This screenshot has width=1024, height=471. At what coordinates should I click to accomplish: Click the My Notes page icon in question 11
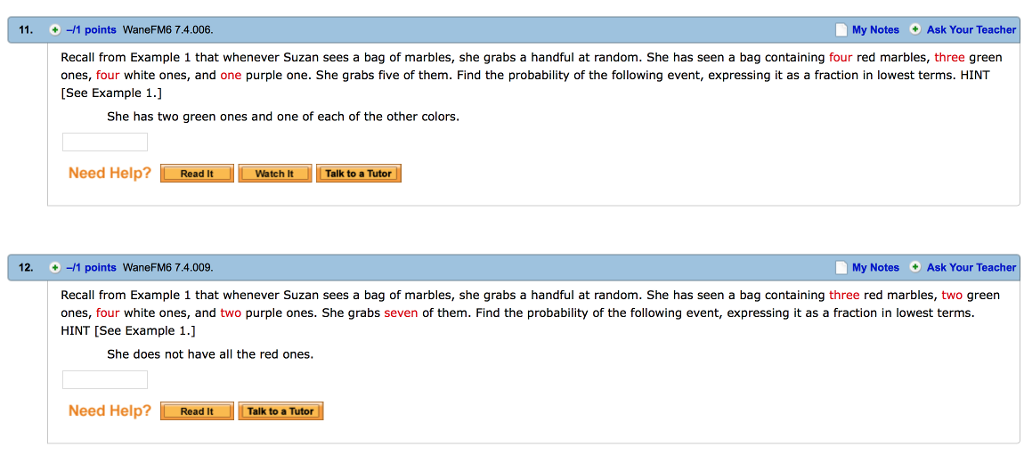coord(841,30)
